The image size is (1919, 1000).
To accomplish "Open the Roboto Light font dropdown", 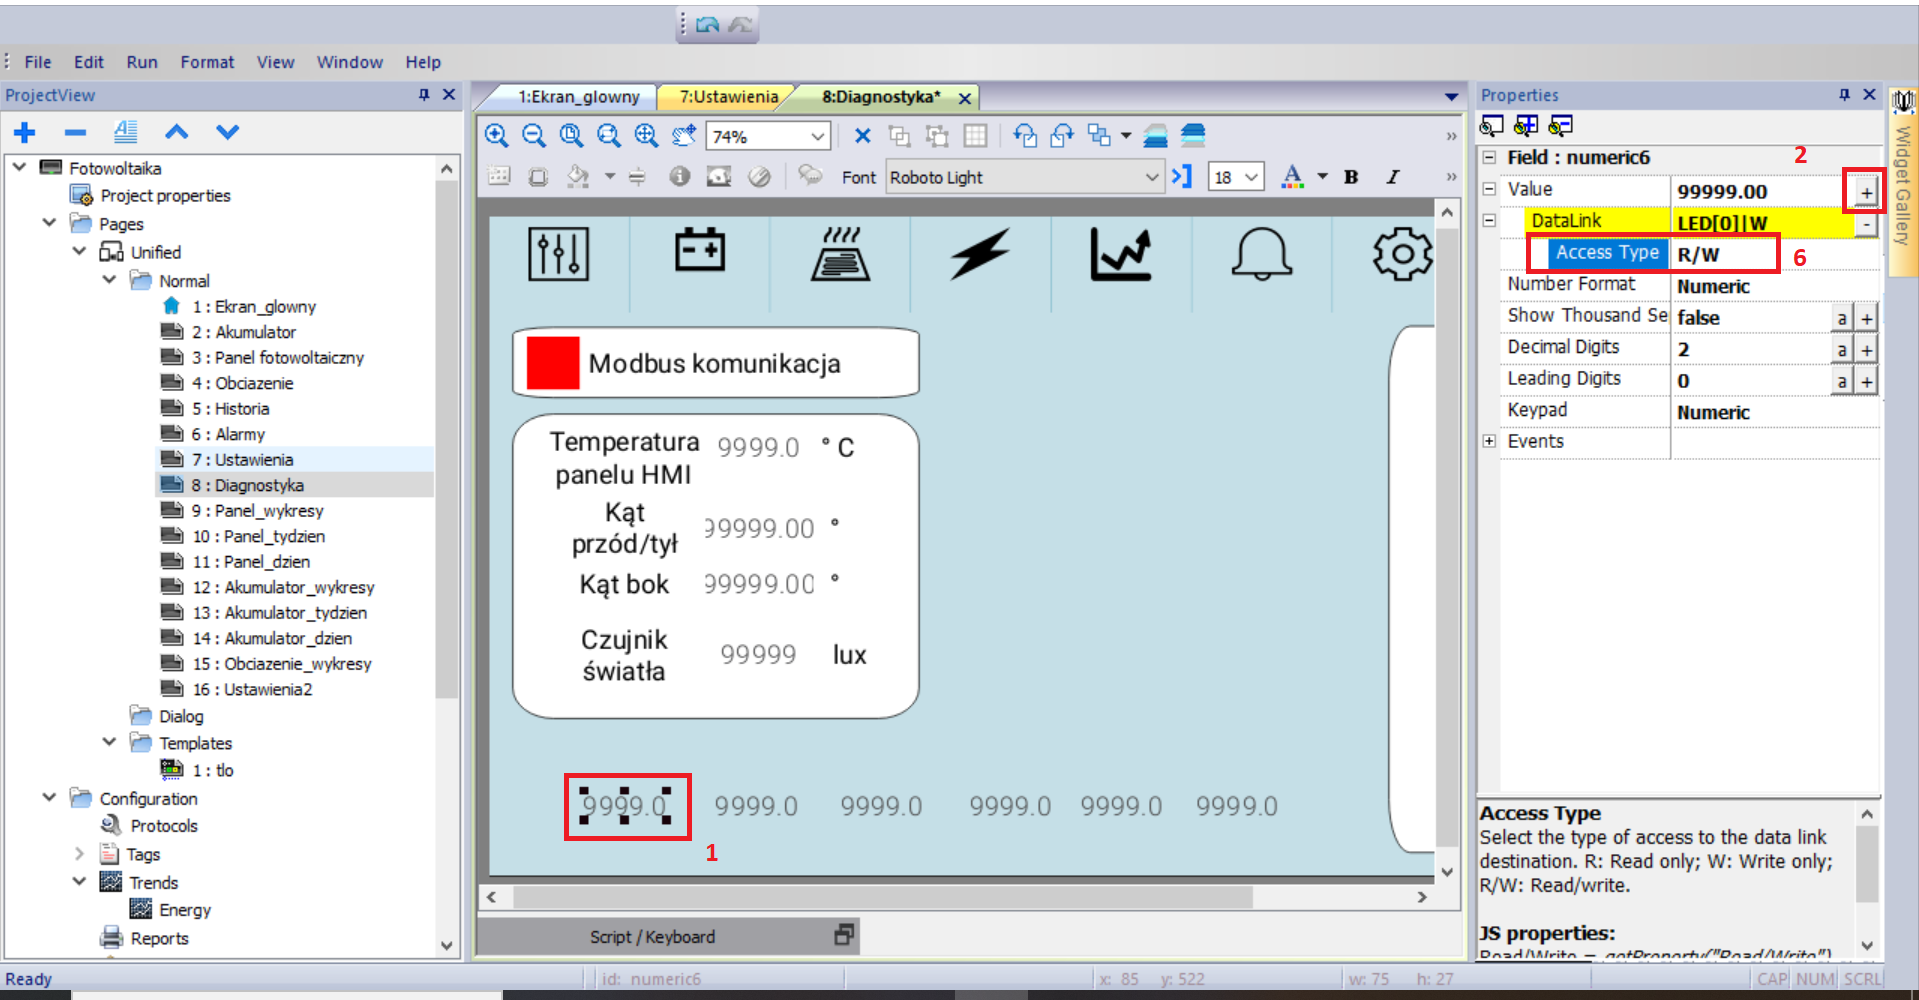I will point(1024,177).
